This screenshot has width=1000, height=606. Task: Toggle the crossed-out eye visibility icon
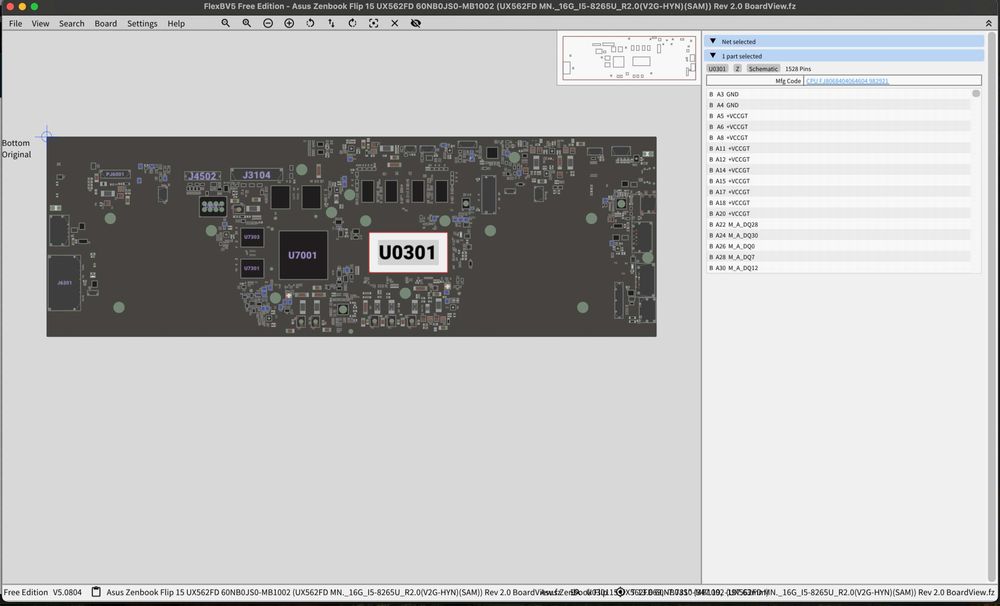[x=416, y=23]
